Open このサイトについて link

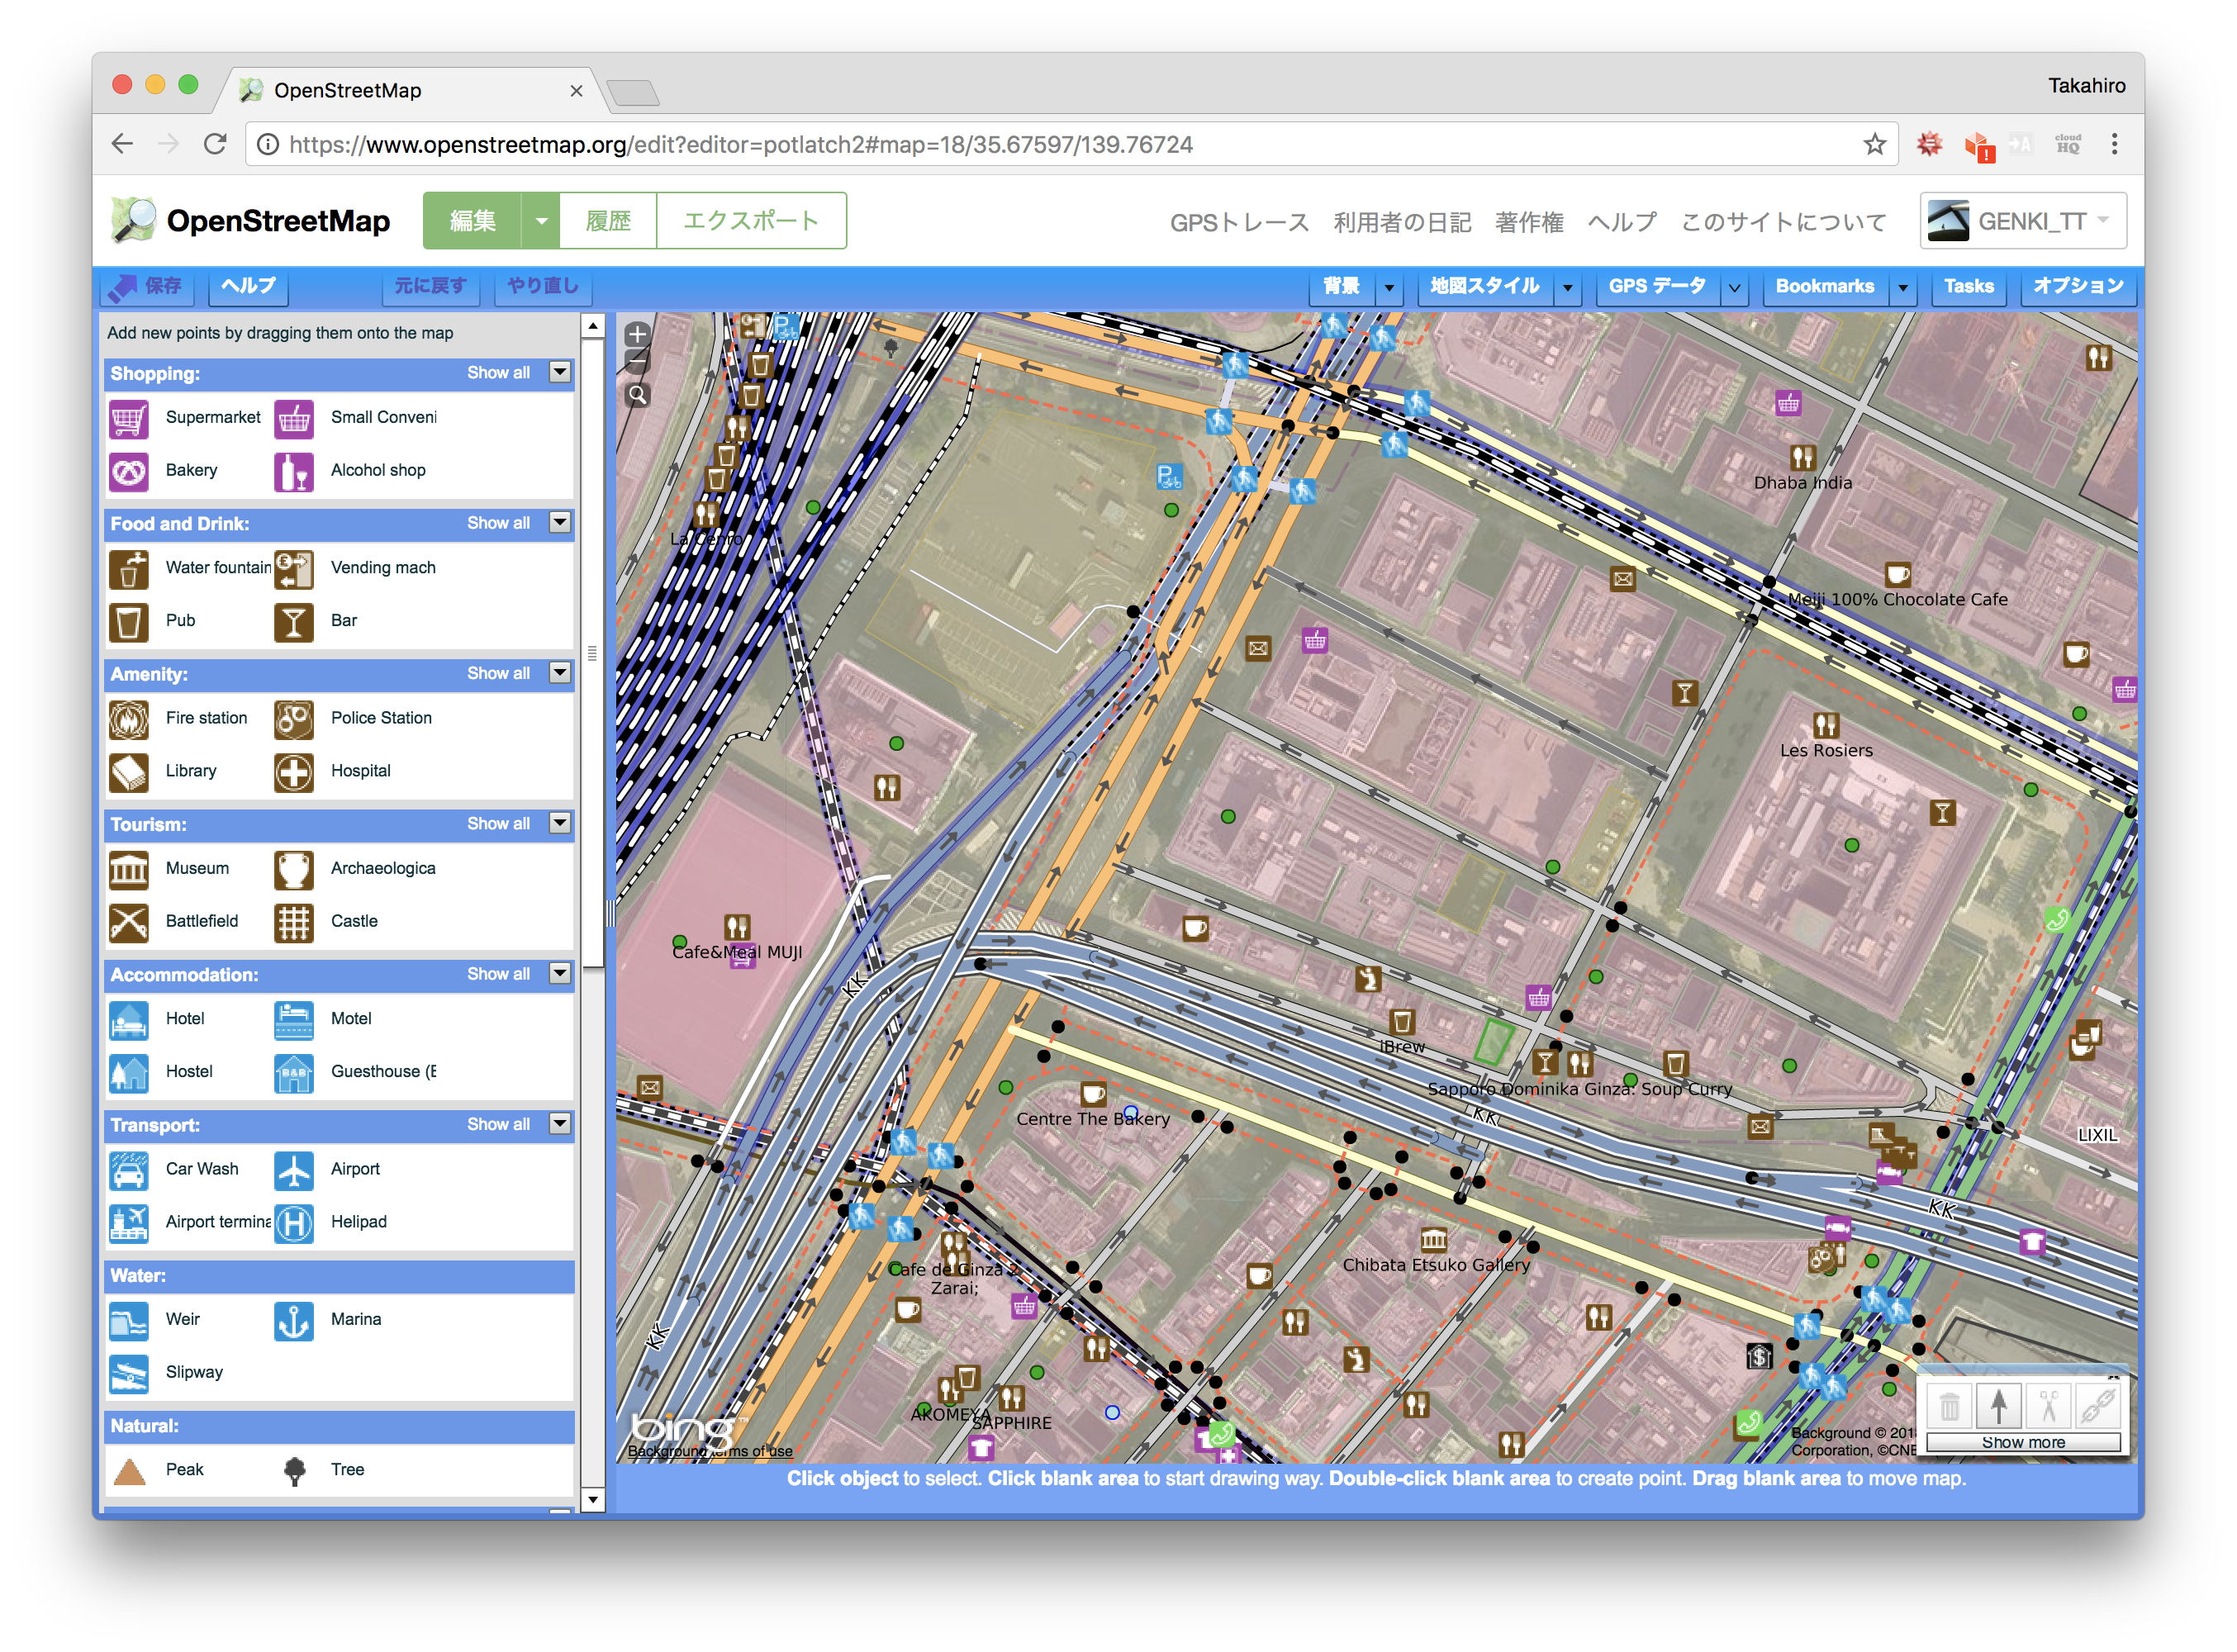pos(1783,222)
